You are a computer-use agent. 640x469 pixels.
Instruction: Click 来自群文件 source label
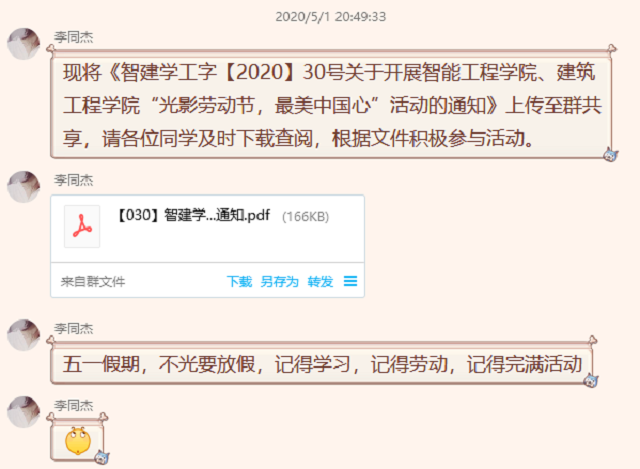(x=93, y=281)
